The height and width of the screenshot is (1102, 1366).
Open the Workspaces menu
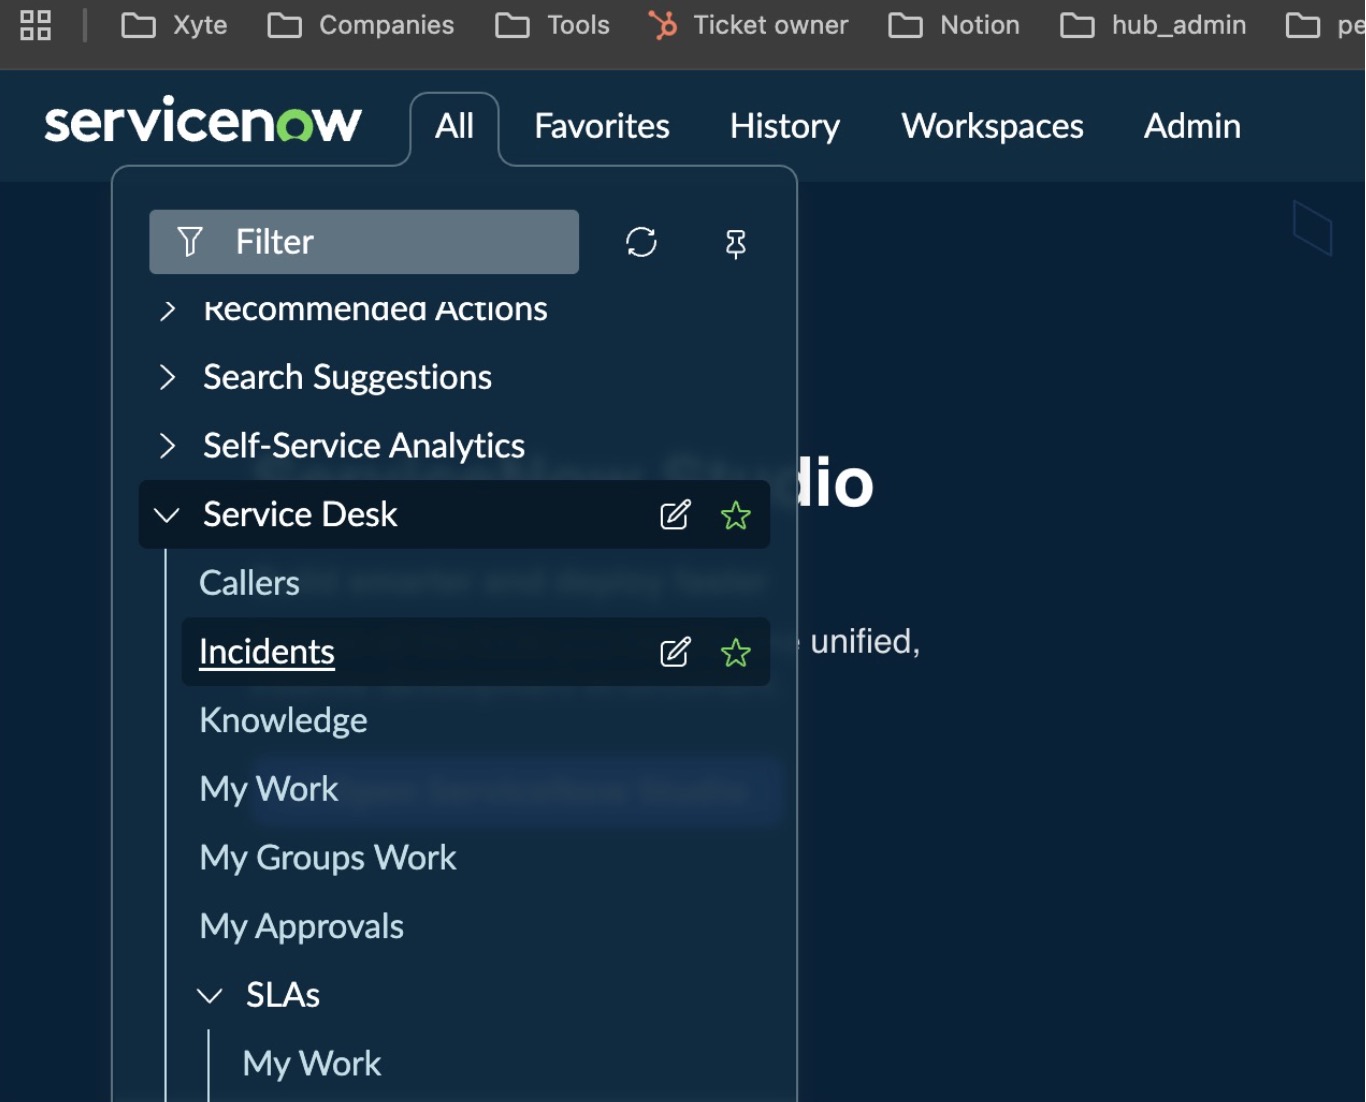(992, 126)
